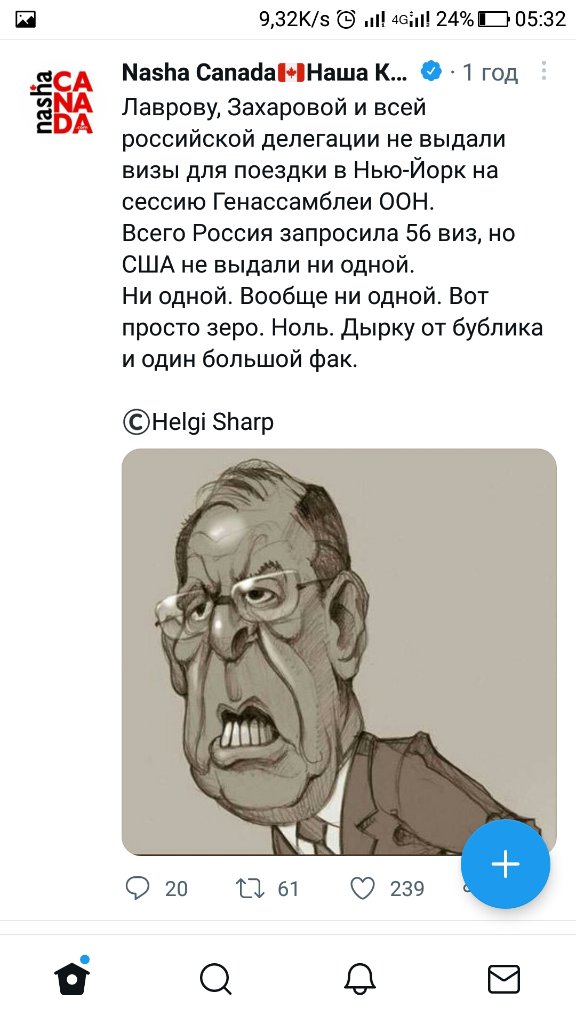Retweet using the retweet arrows icon

250,888
